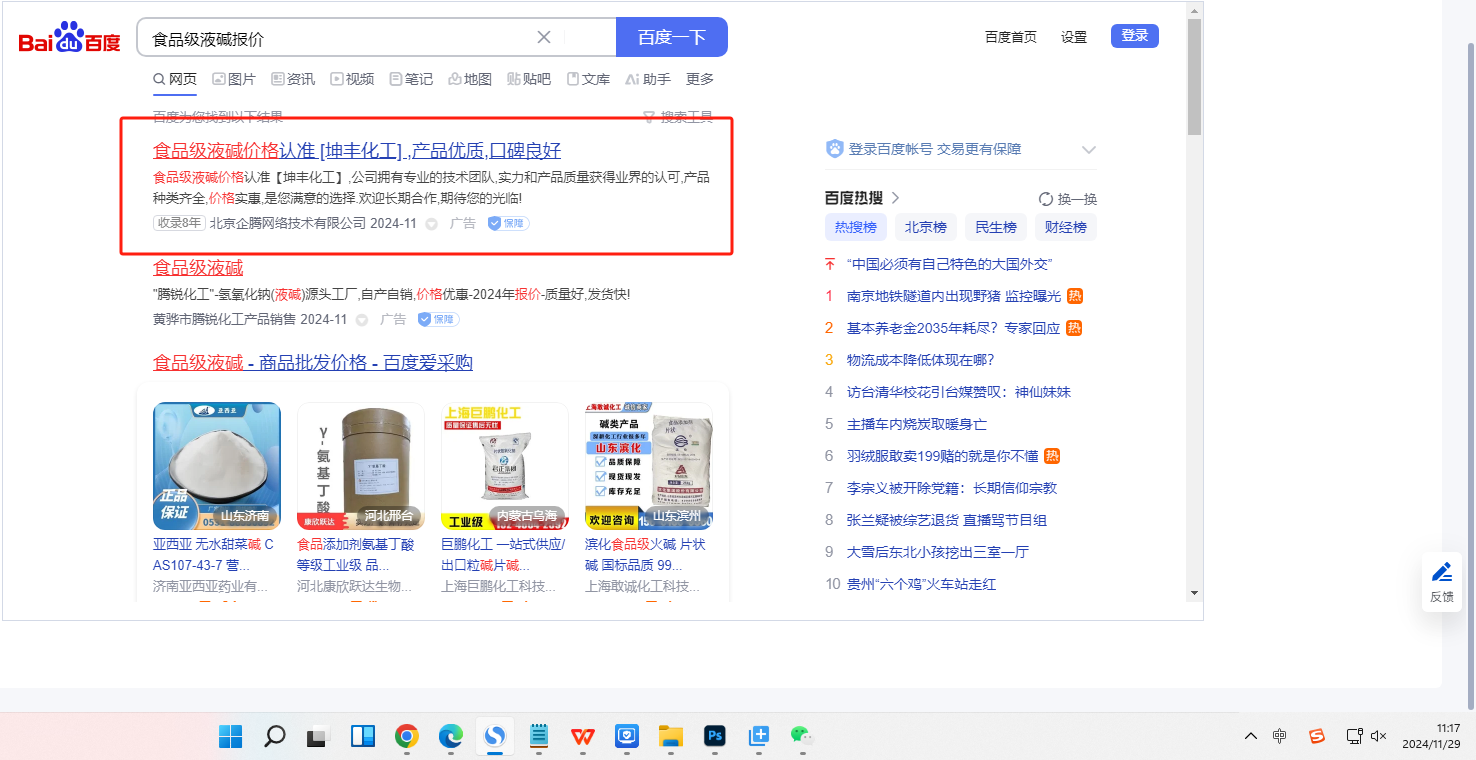The image size is (1476, 760).
Task: Open 设置 in the top right
Action: click(1074, 37)
